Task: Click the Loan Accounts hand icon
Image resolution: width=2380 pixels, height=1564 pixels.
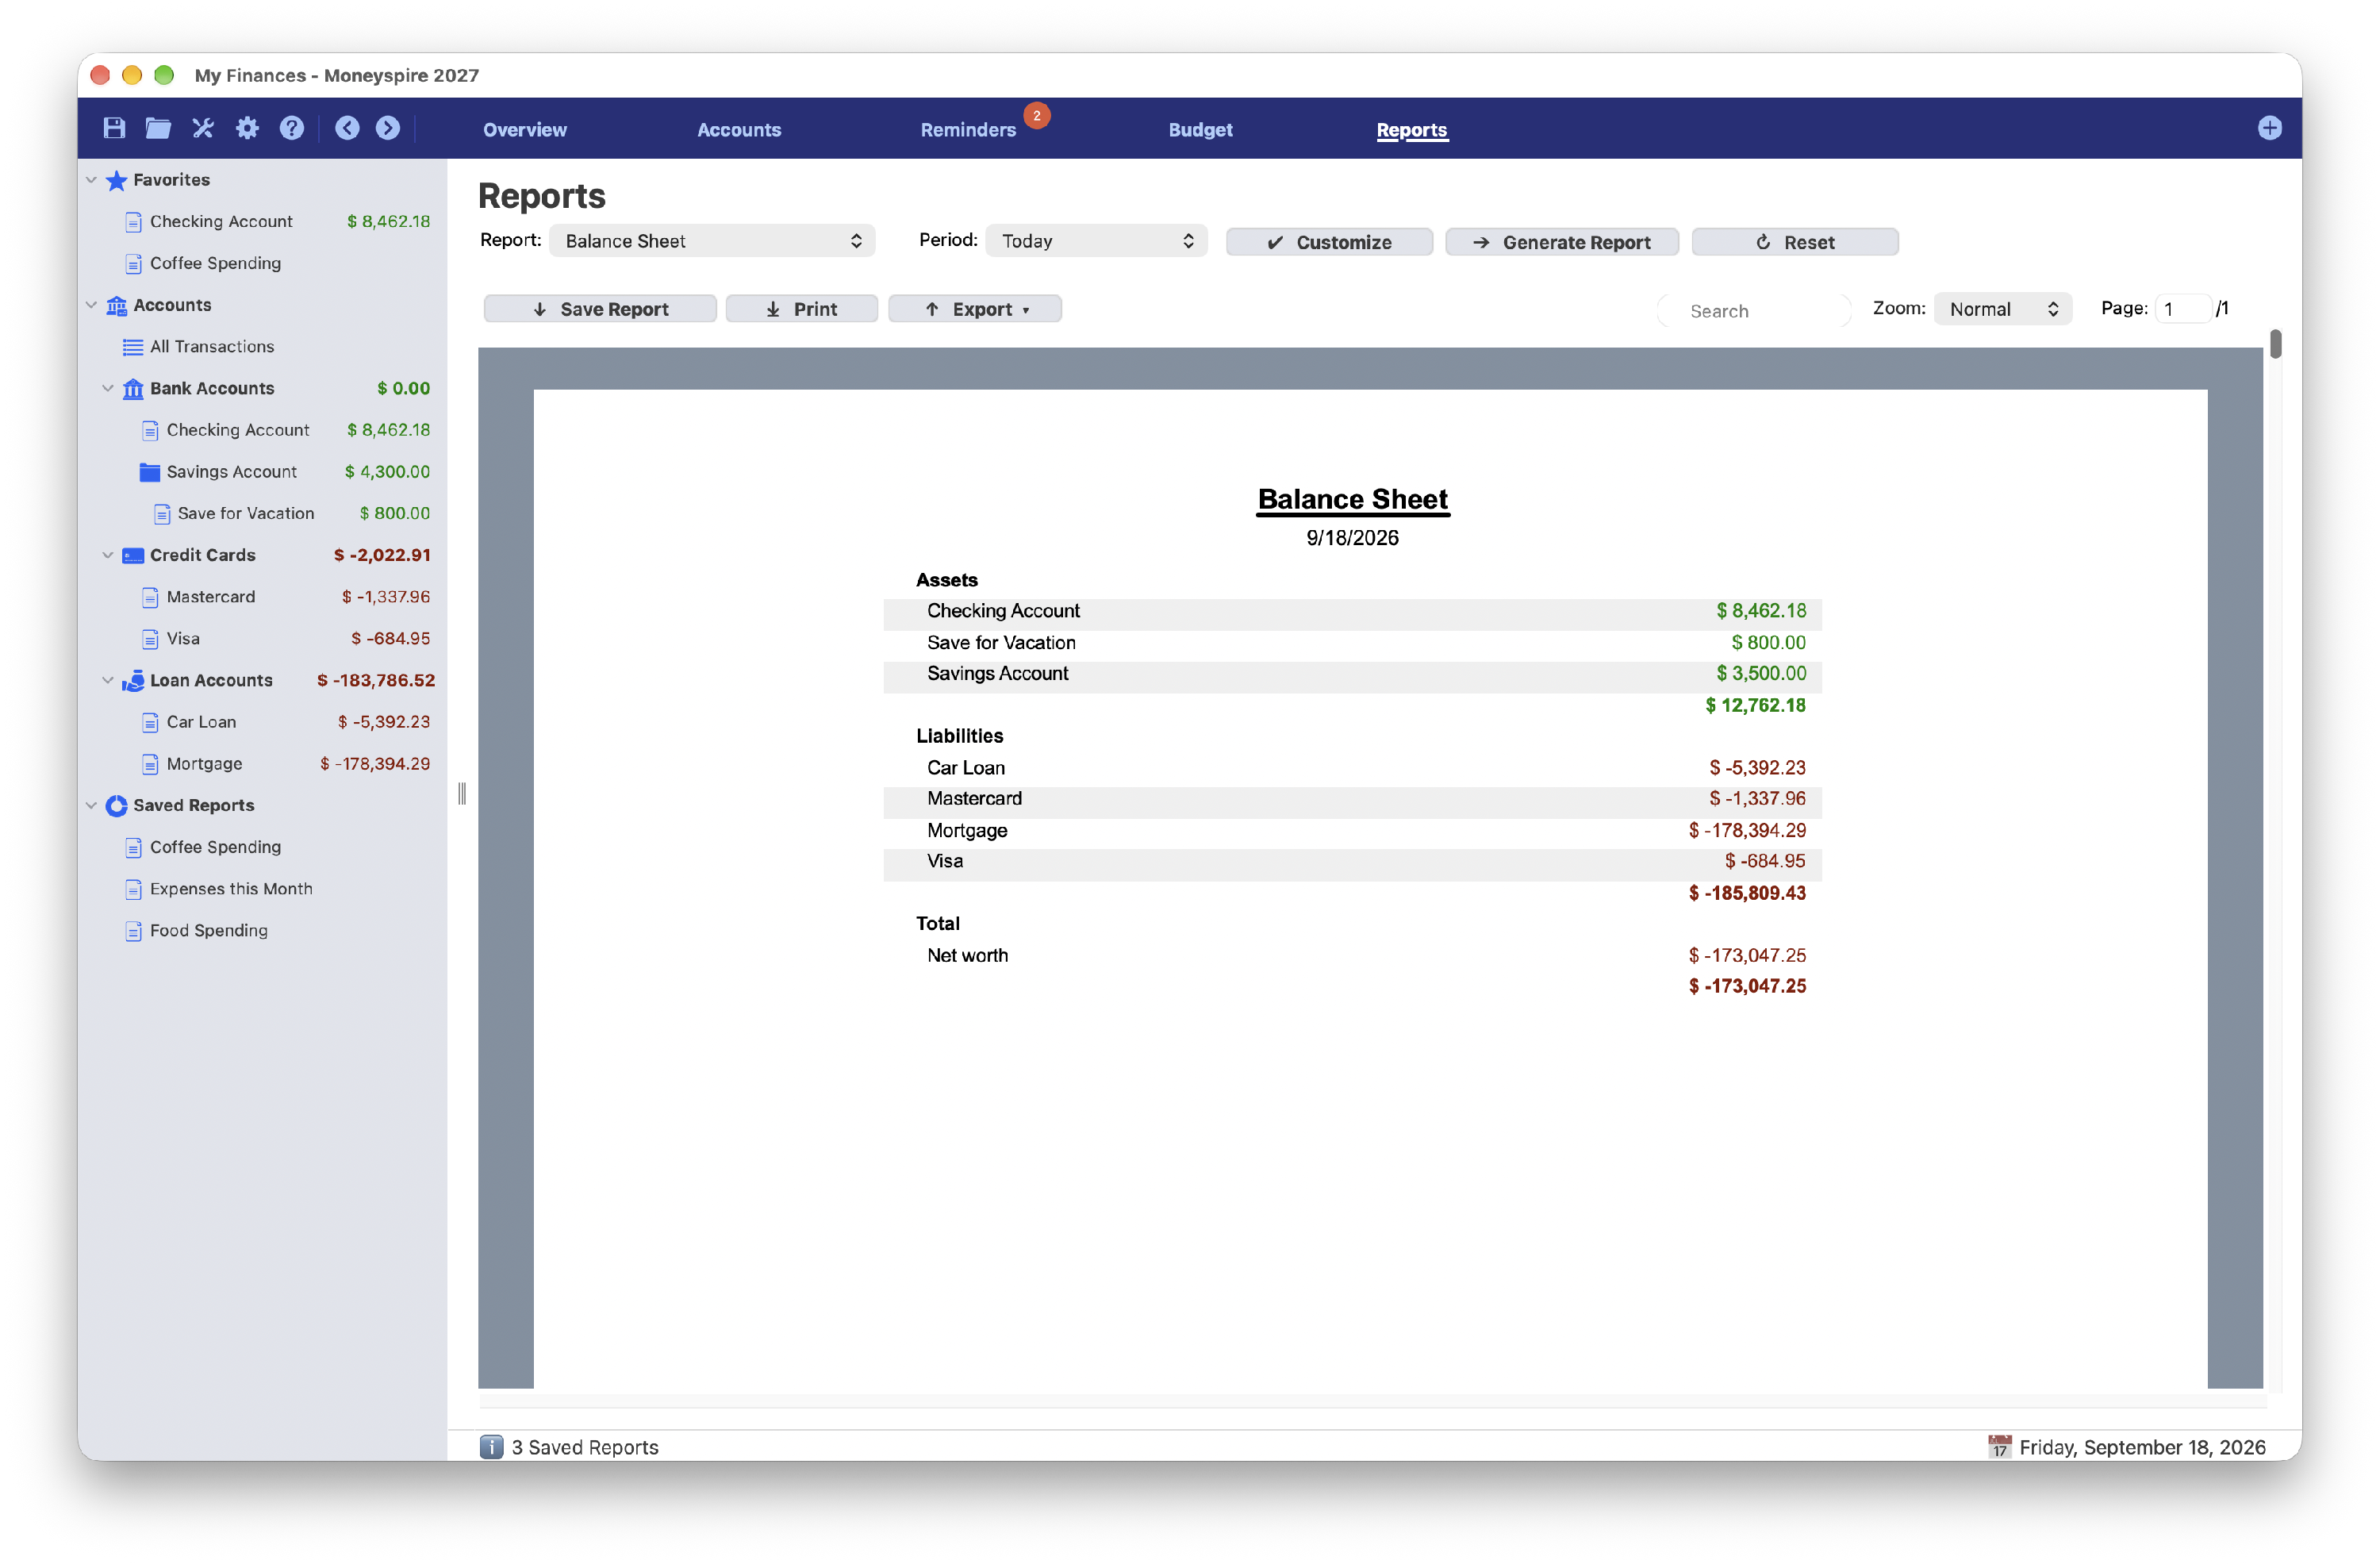Action: (133, 680)
